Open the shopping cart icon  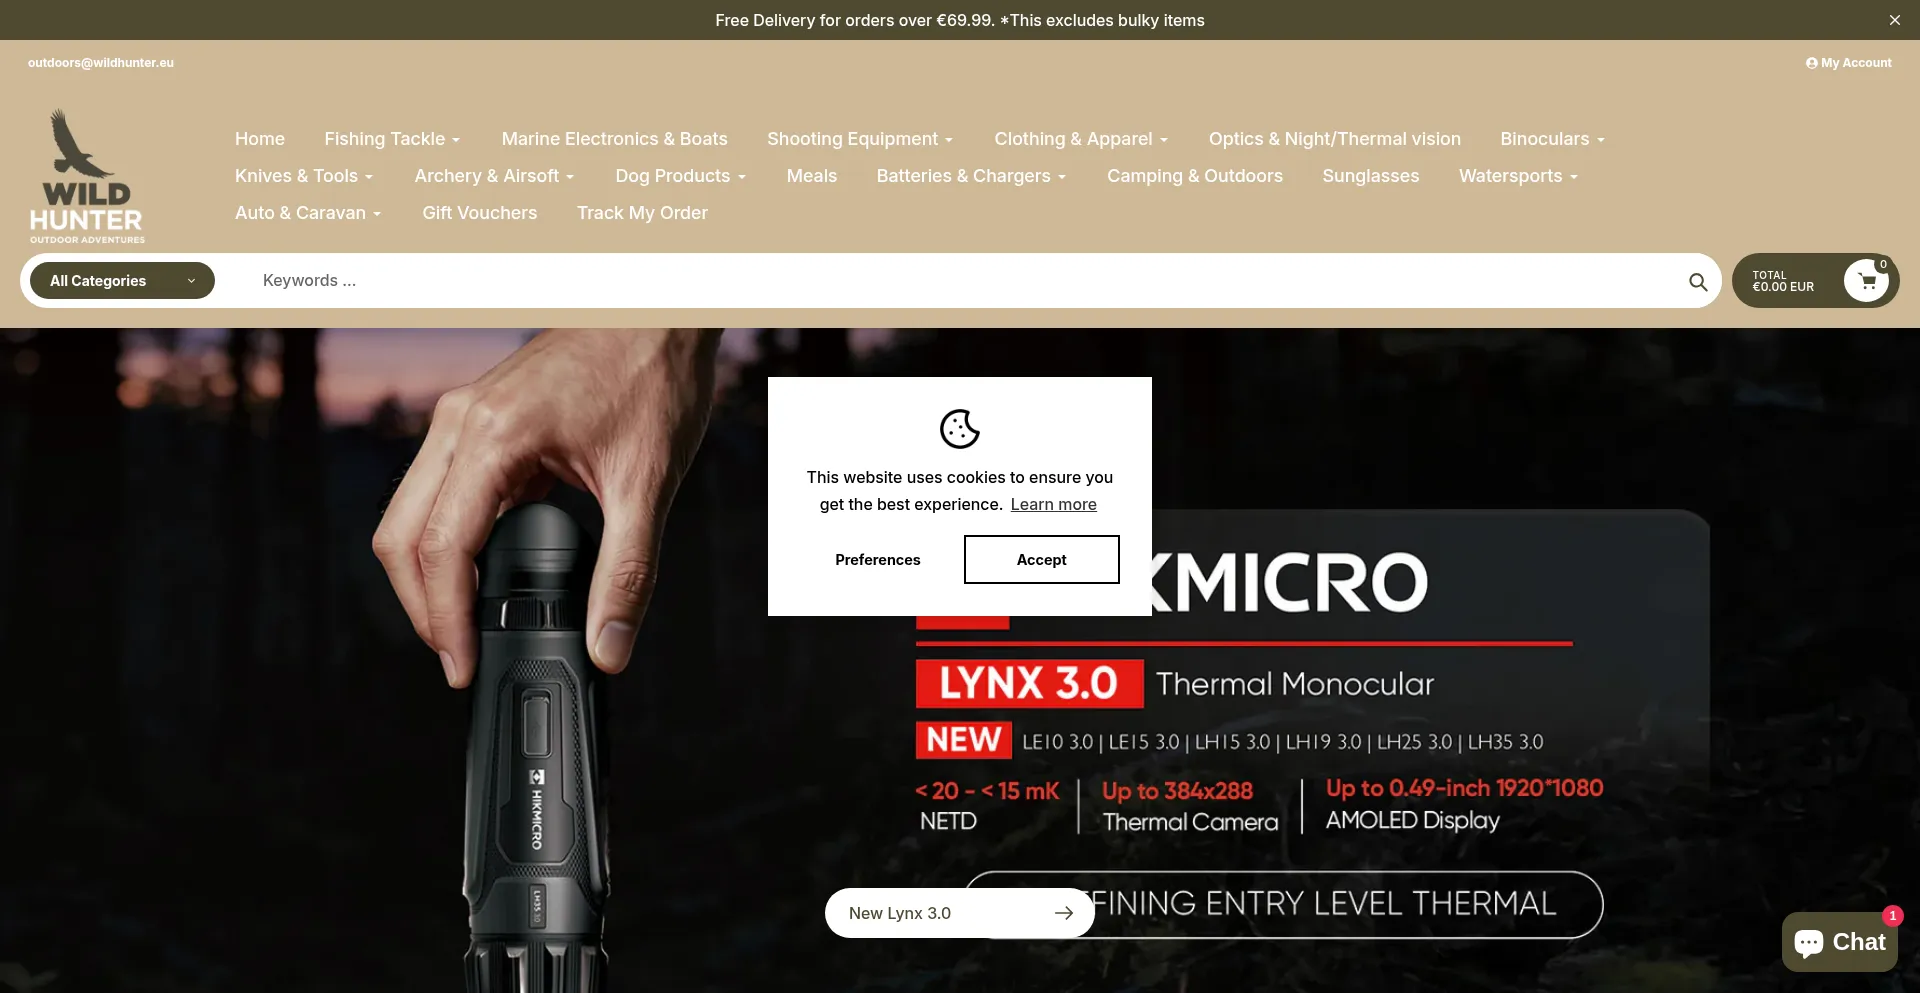pyautogui.click(x=1866, y=281)
